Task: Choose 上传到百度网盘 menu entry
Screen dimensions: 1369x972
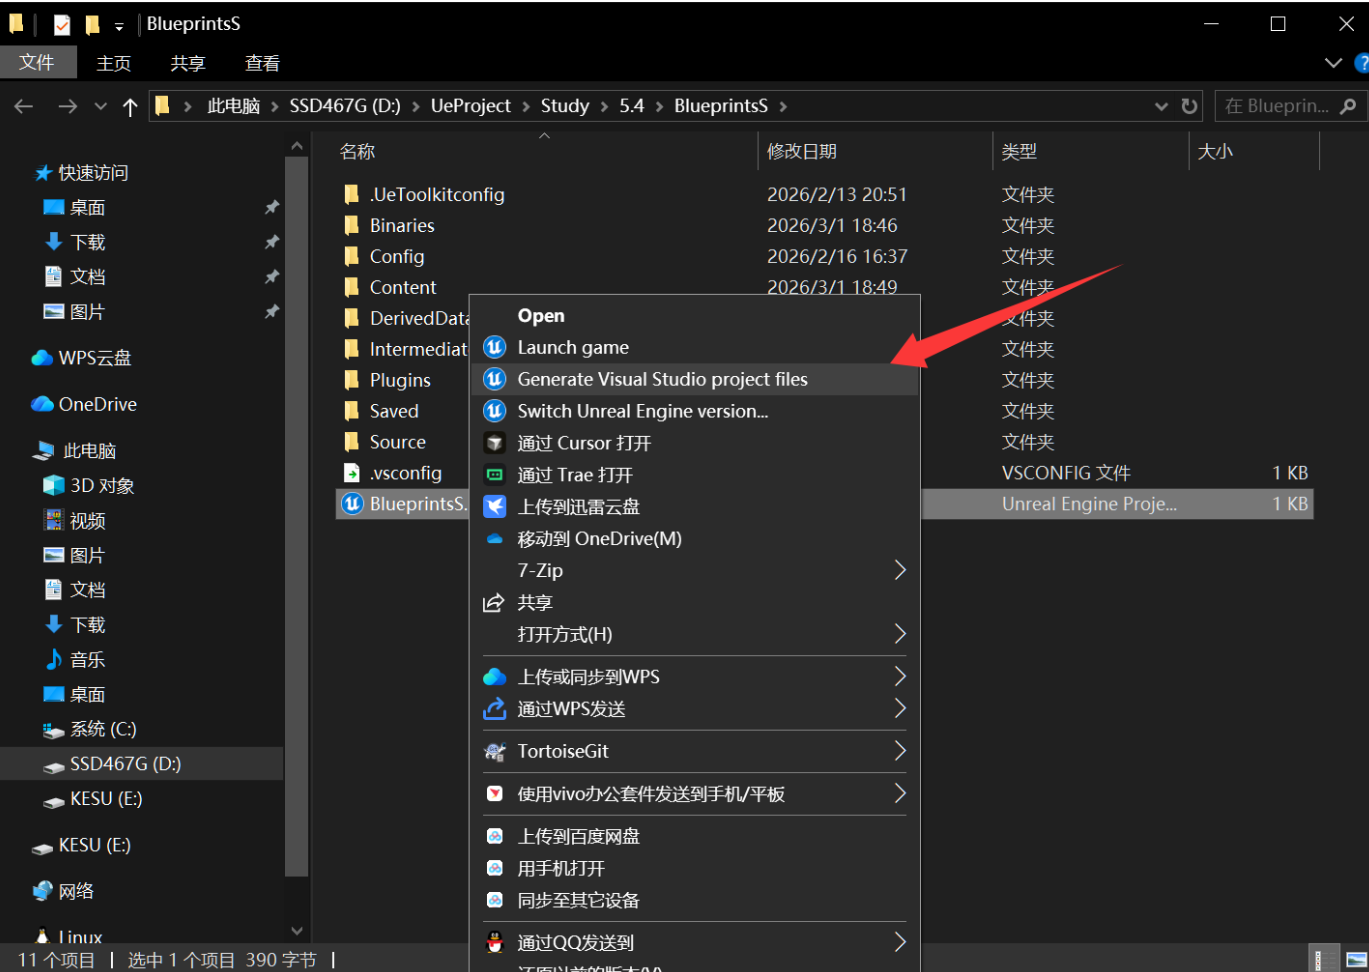Action: pyautogui.click(x=695, y=837)
